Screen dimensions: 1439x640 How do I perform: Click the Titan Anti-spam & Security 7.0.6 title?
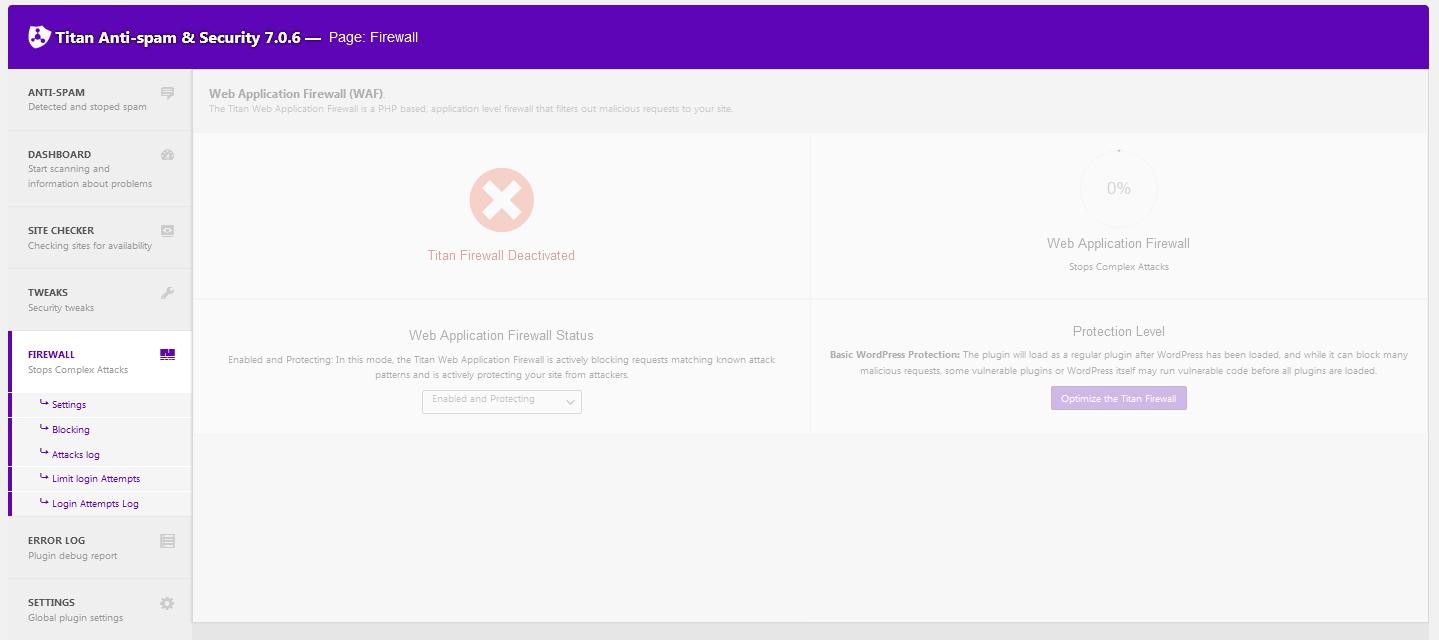[178, 38]
